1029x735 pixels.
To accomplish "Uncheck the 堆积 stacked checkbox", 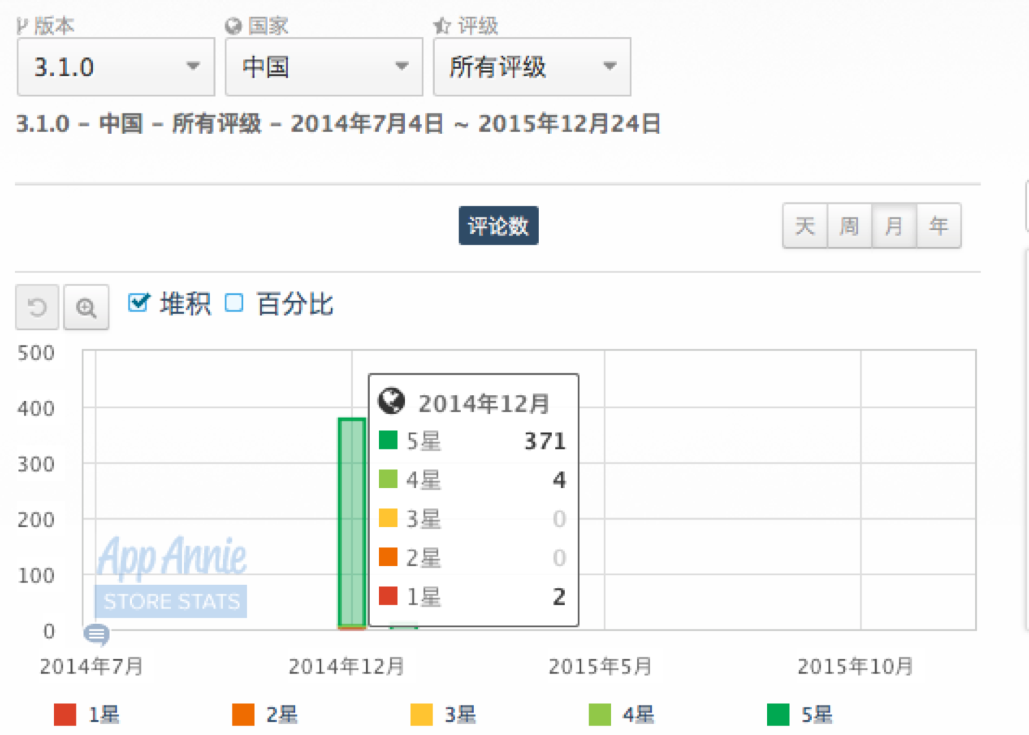I will pyautogui.click(x=138, y=303).
